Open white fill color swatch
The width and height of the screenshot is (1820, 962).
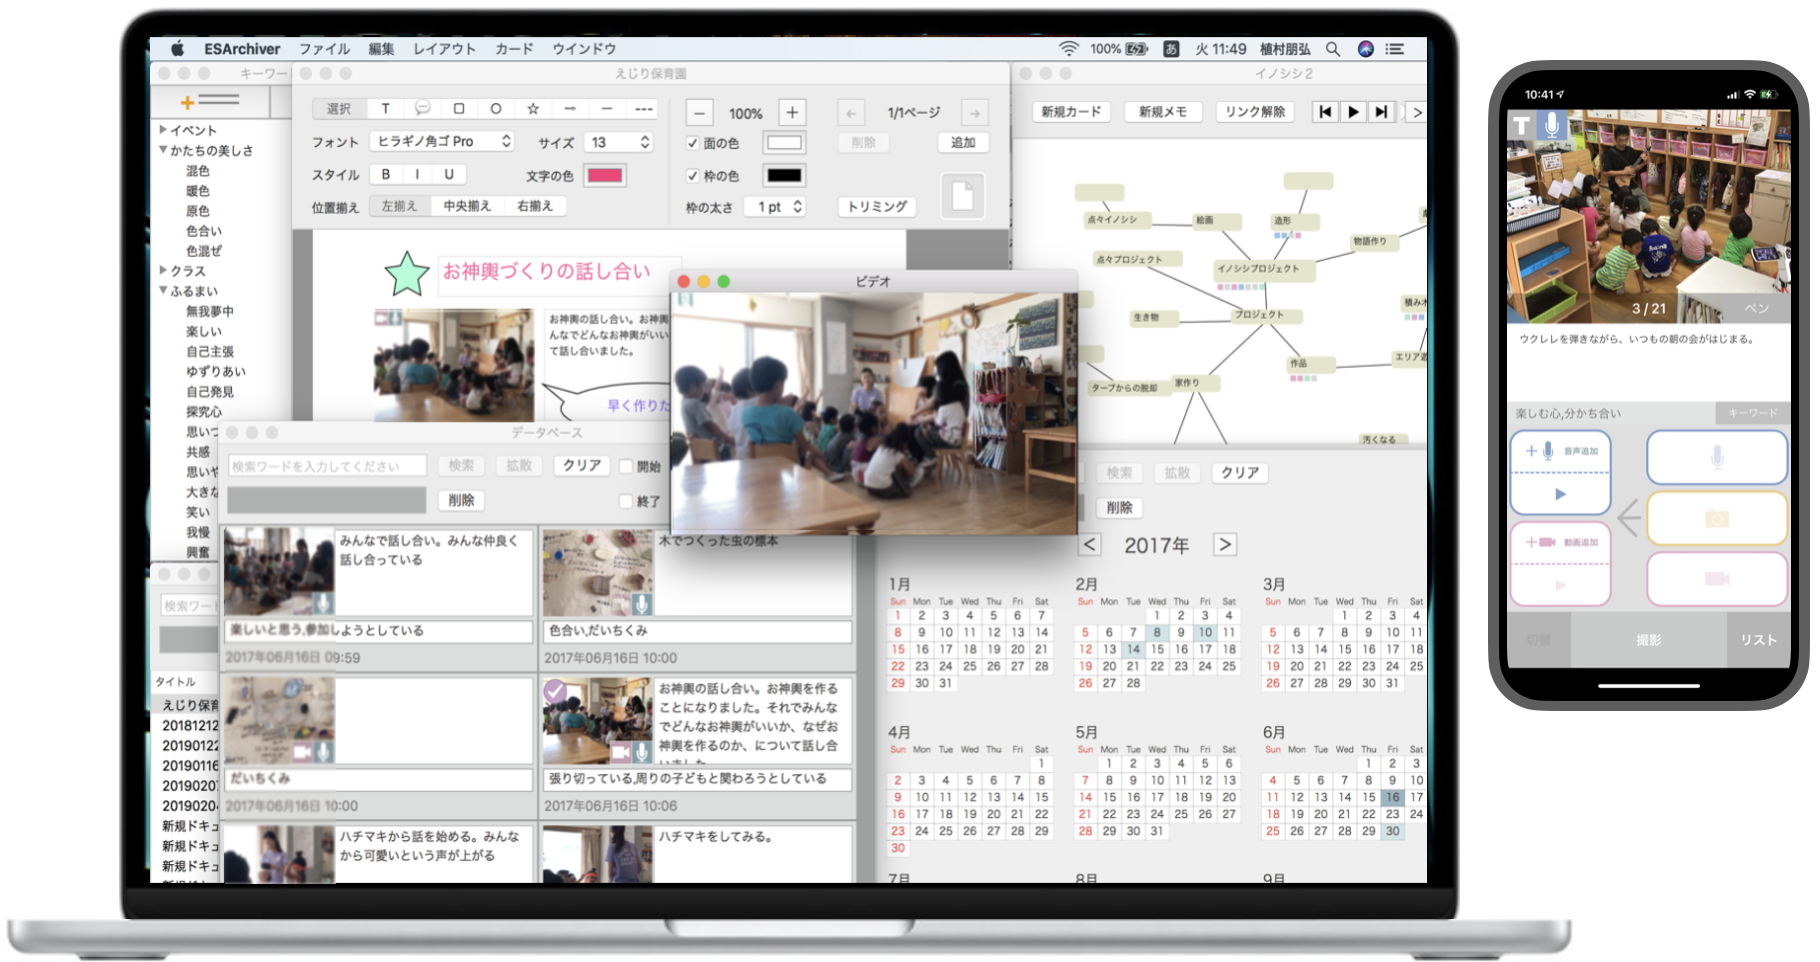click(784, 143)
